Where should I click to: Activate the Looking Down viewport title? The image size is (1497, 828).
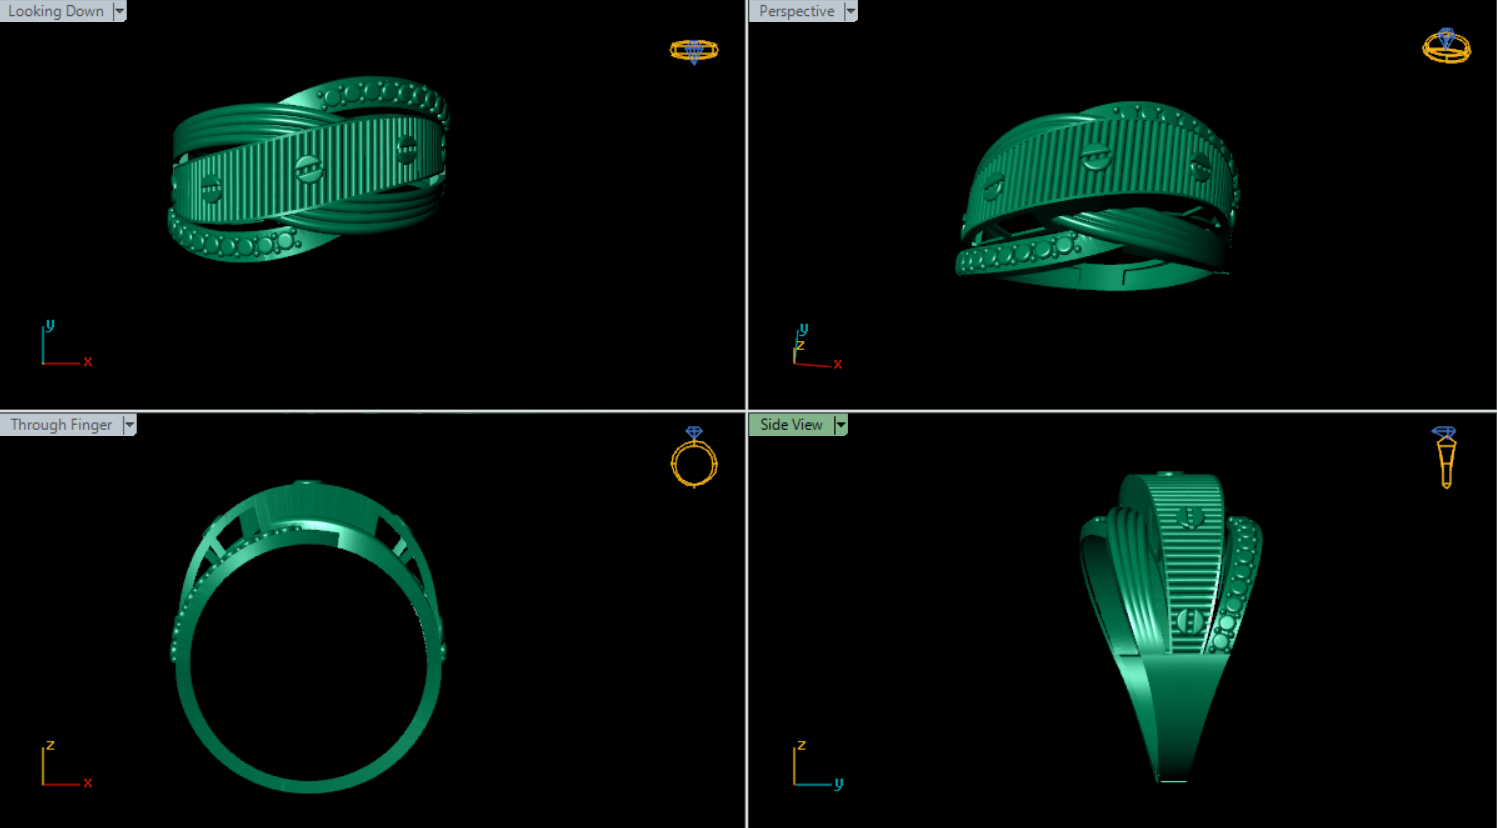point(56,11)
